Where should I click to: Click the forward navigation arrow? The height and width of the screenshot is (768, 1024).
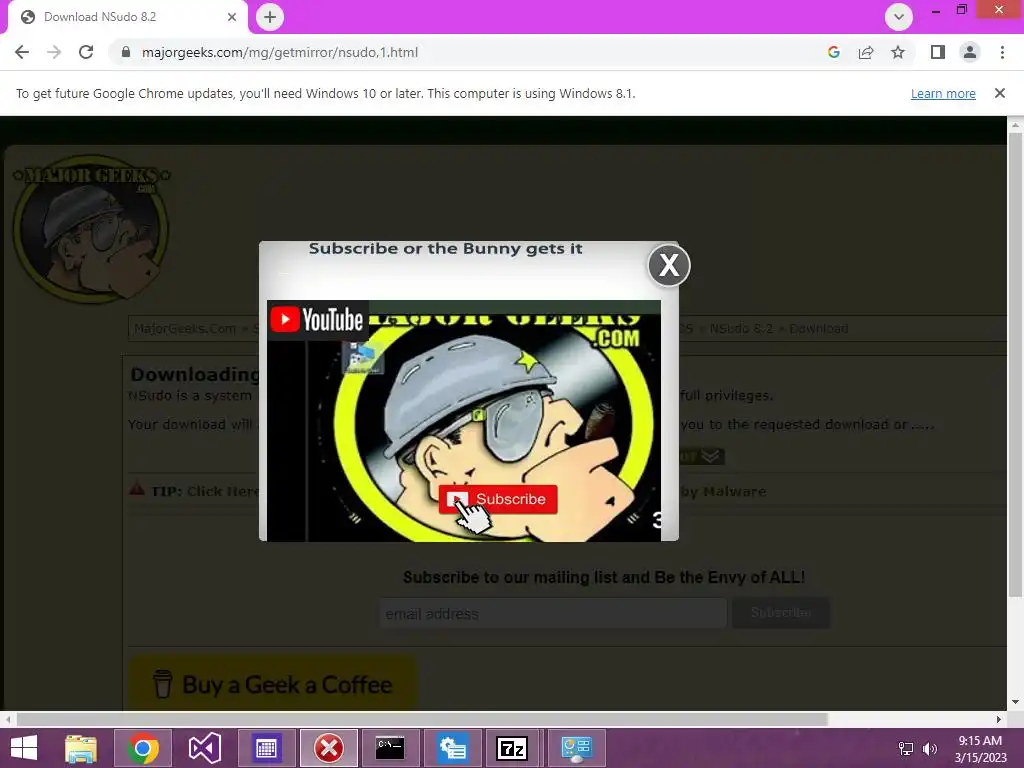pyautogui.click(x=54, y=52)
